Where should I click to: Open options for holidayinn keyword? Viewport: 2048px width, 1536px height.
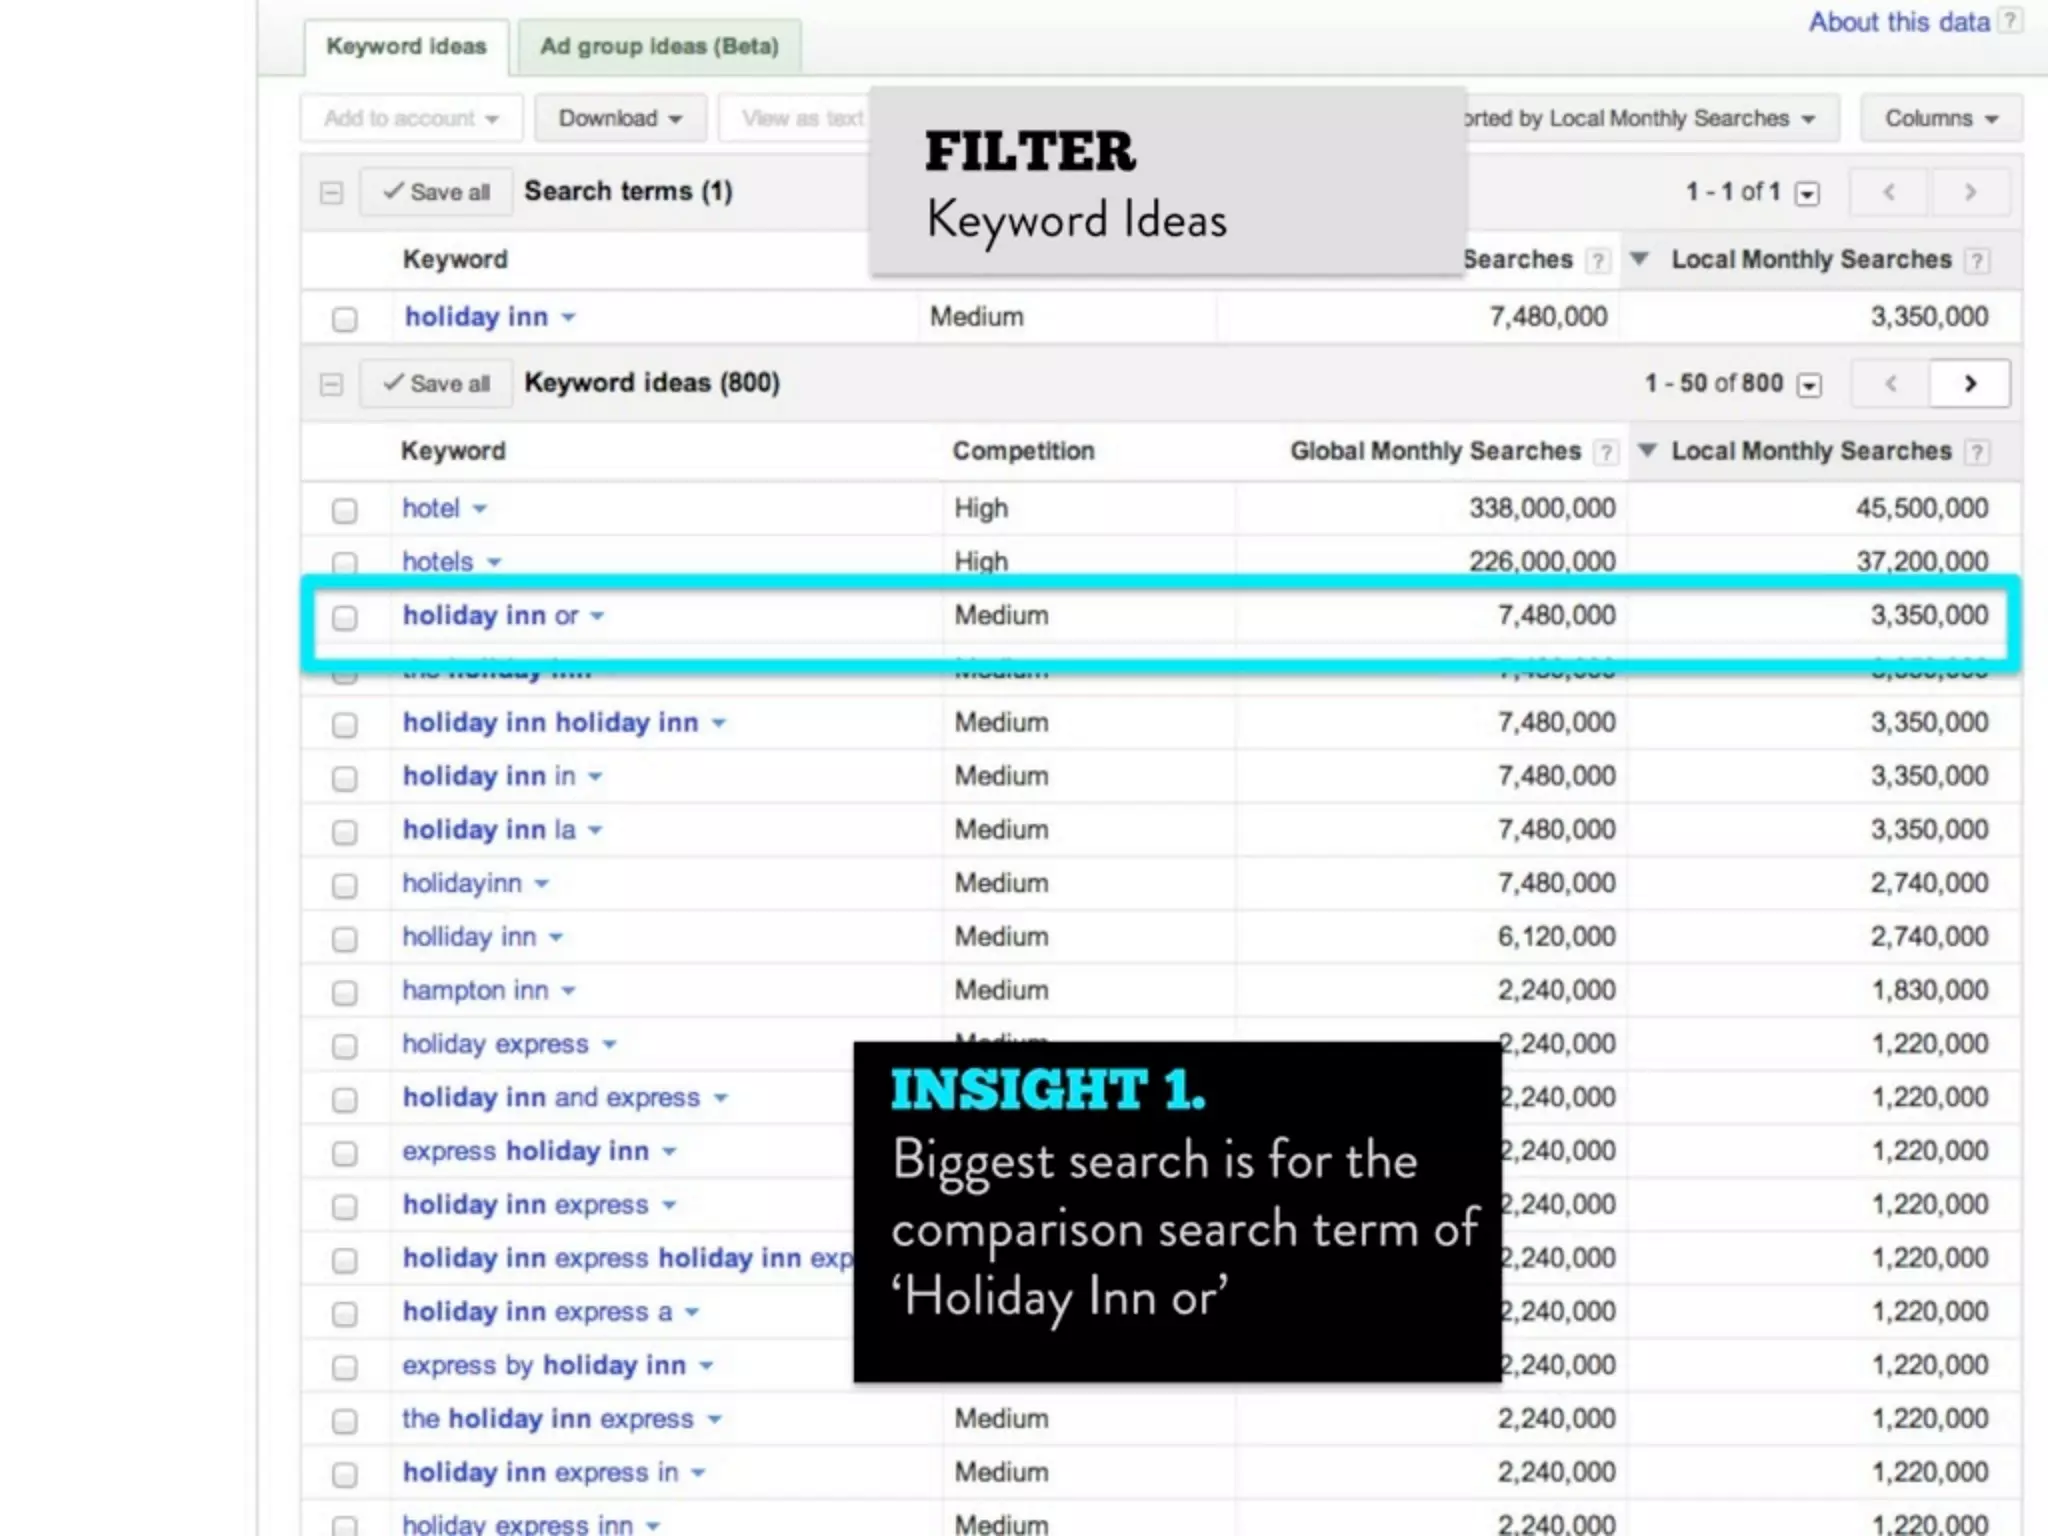coord(542,884)
